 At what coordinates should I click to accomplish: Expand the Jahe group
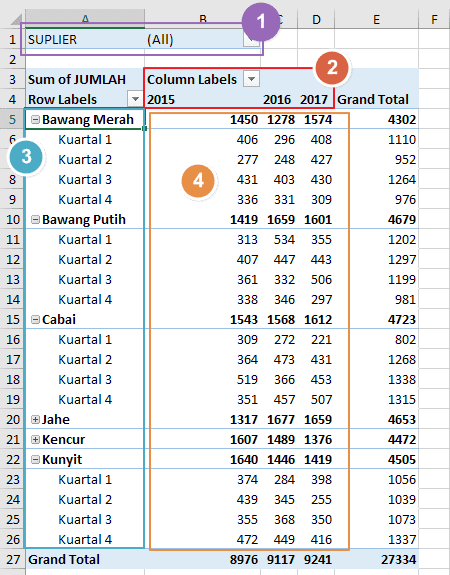35,420
